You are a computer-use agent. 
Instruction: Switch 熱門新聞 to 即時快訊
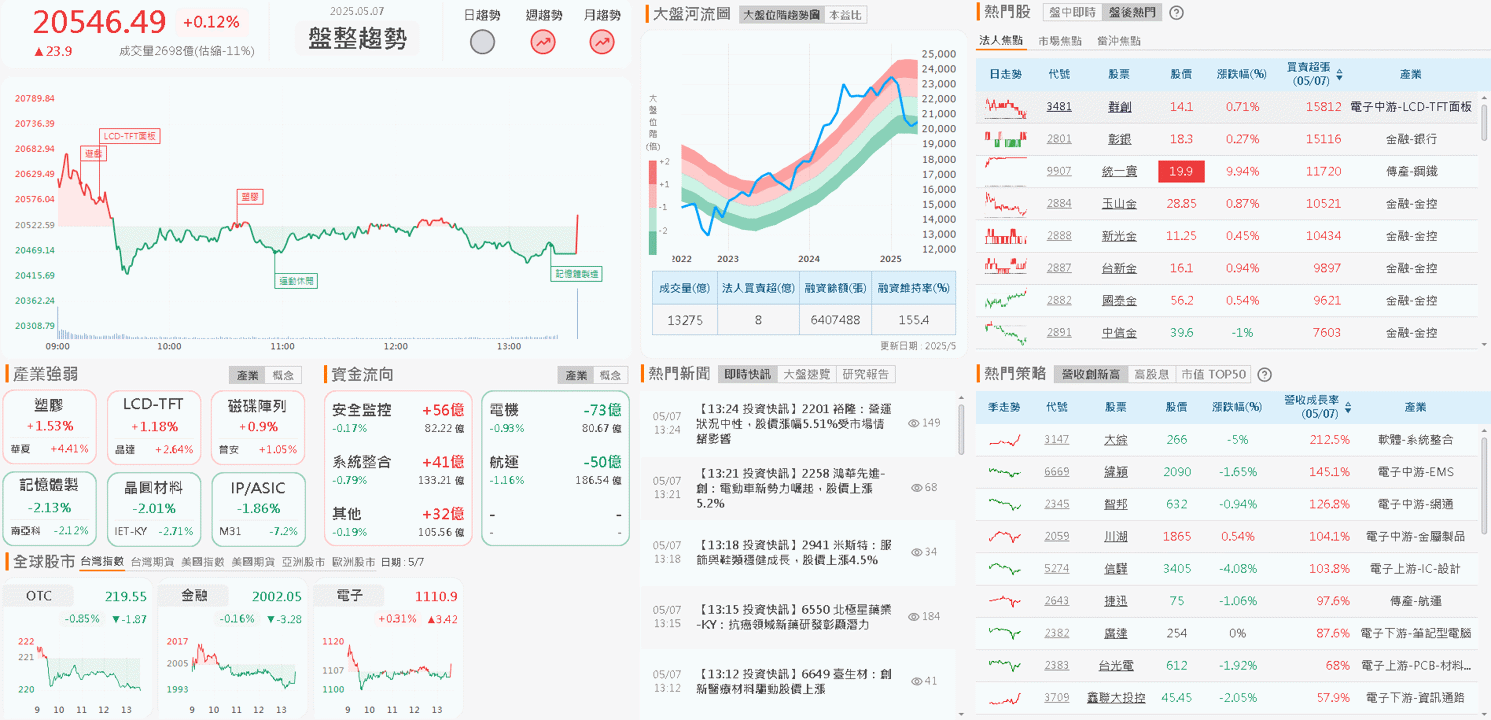[747, 374]
